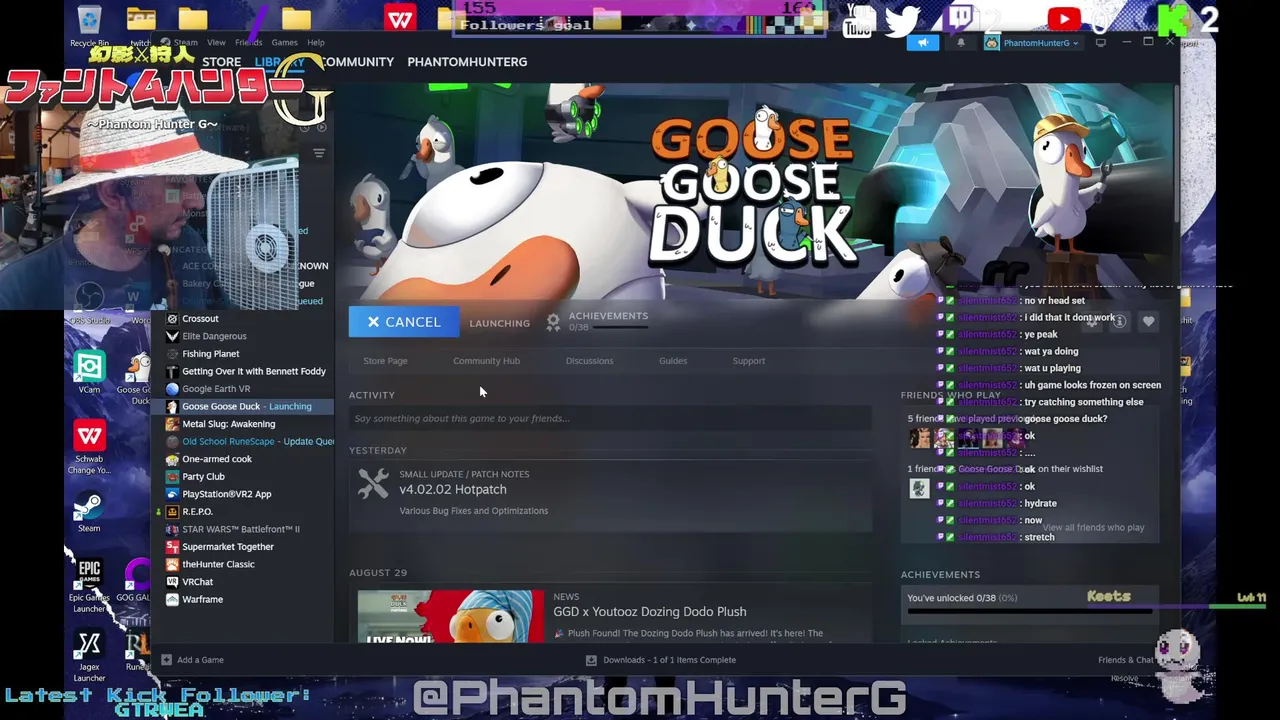
Task: Open the WPS Office desktop icon at top
Action: 401,19
